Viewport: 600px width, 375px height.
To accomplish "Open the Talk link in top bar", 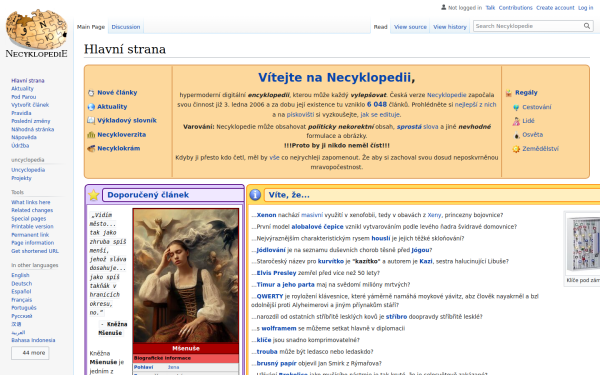I will [490, 8].
